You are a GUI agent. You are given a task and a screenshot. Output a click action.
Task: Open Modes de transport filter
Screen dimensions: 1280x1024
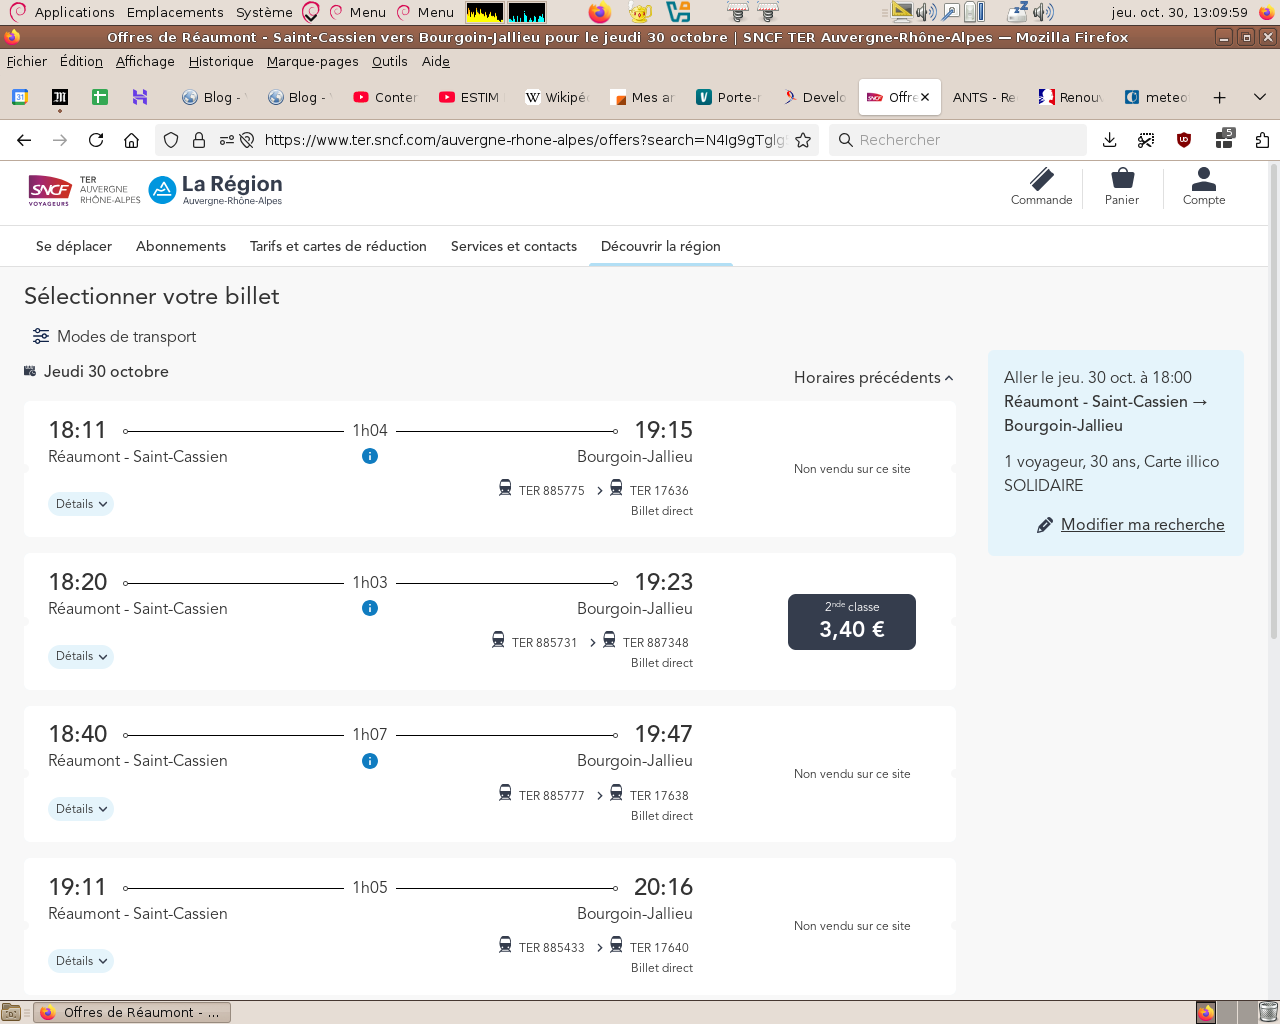(114, 337)
